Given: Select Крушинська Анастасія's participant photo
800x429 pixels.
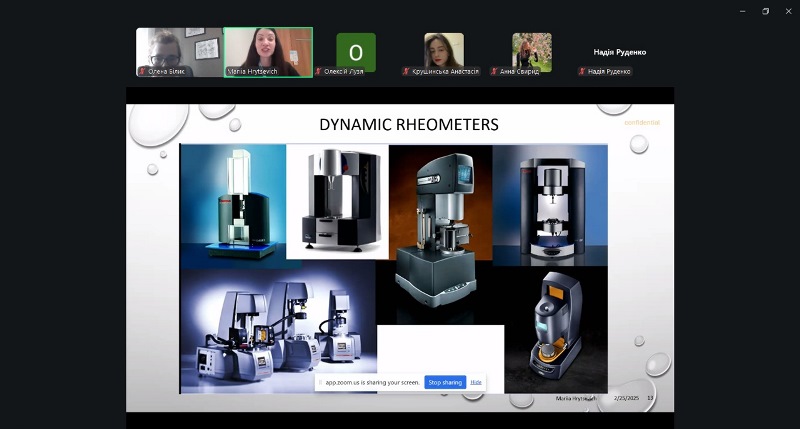Looking at the screenshot, I should coord(444,50).
